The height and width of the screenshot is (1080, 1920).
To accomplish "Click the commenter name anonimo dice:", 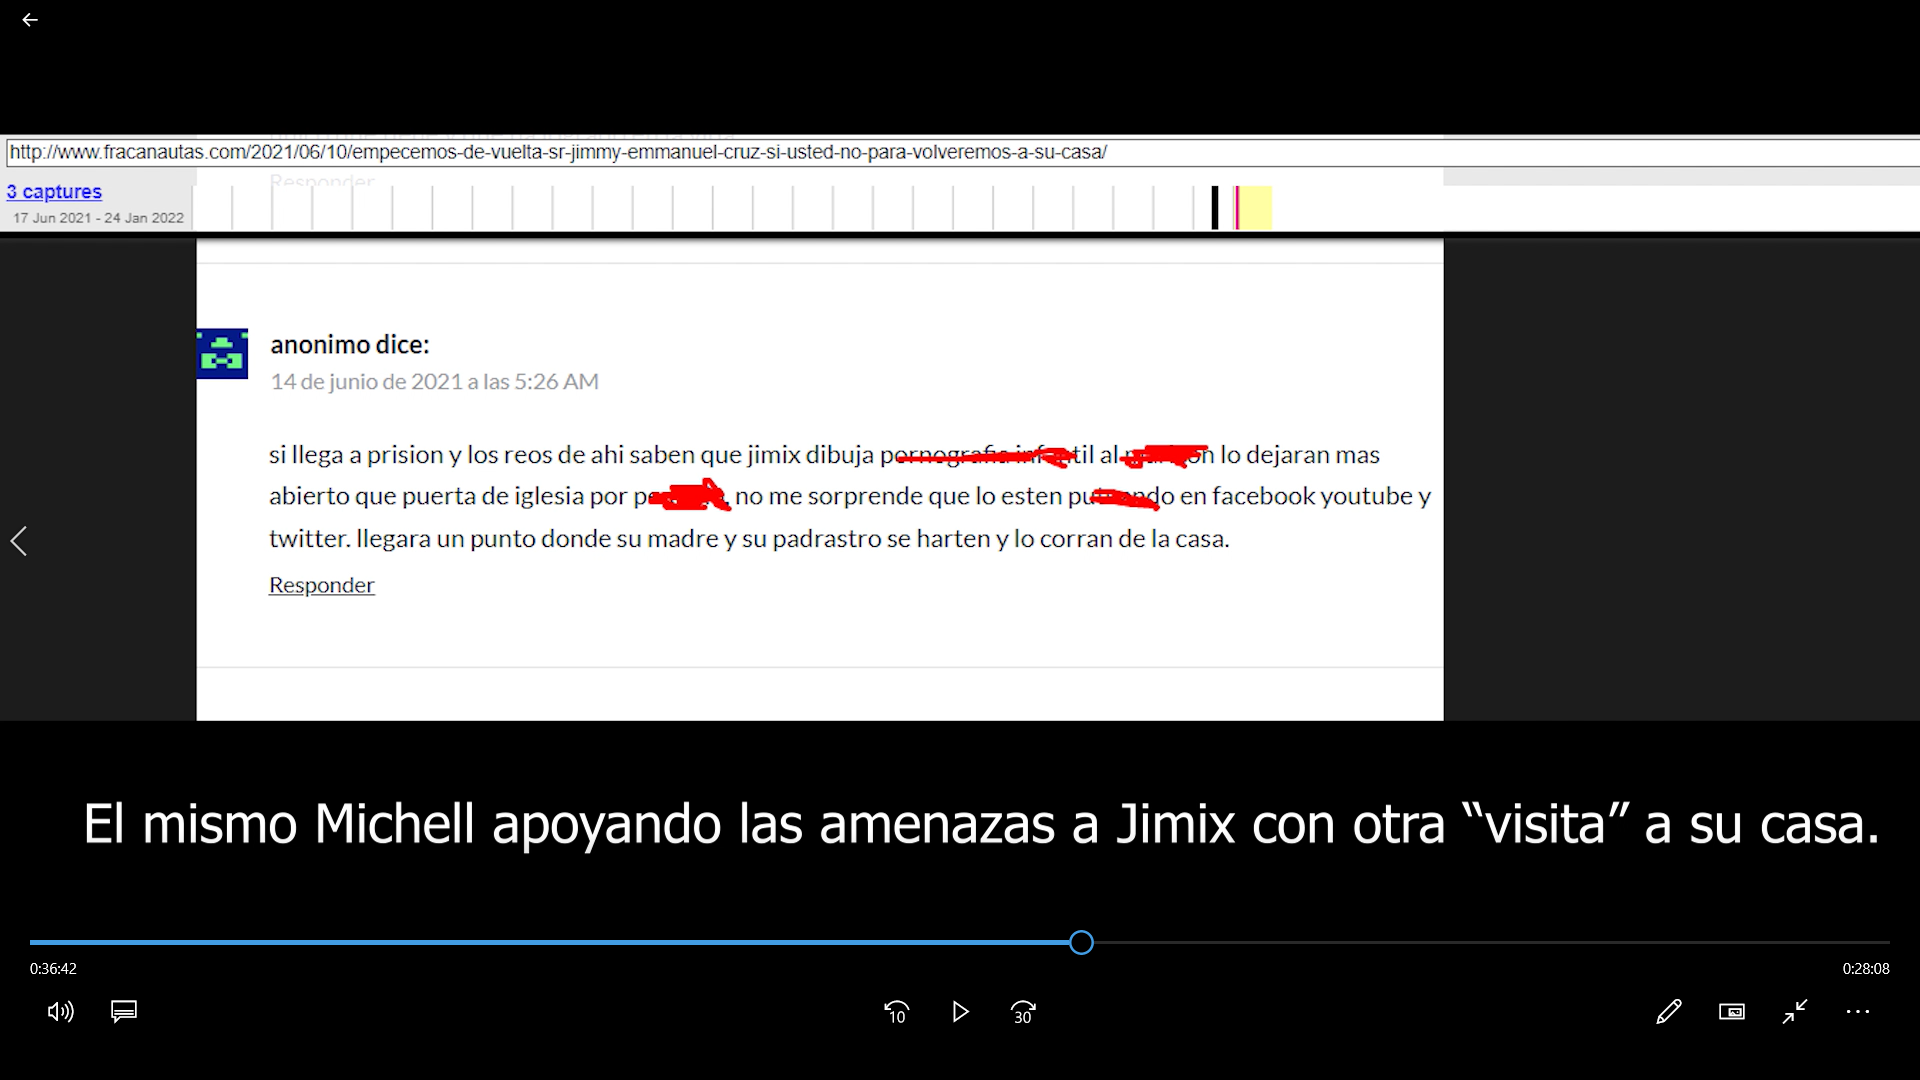I will tap(349, 344).
